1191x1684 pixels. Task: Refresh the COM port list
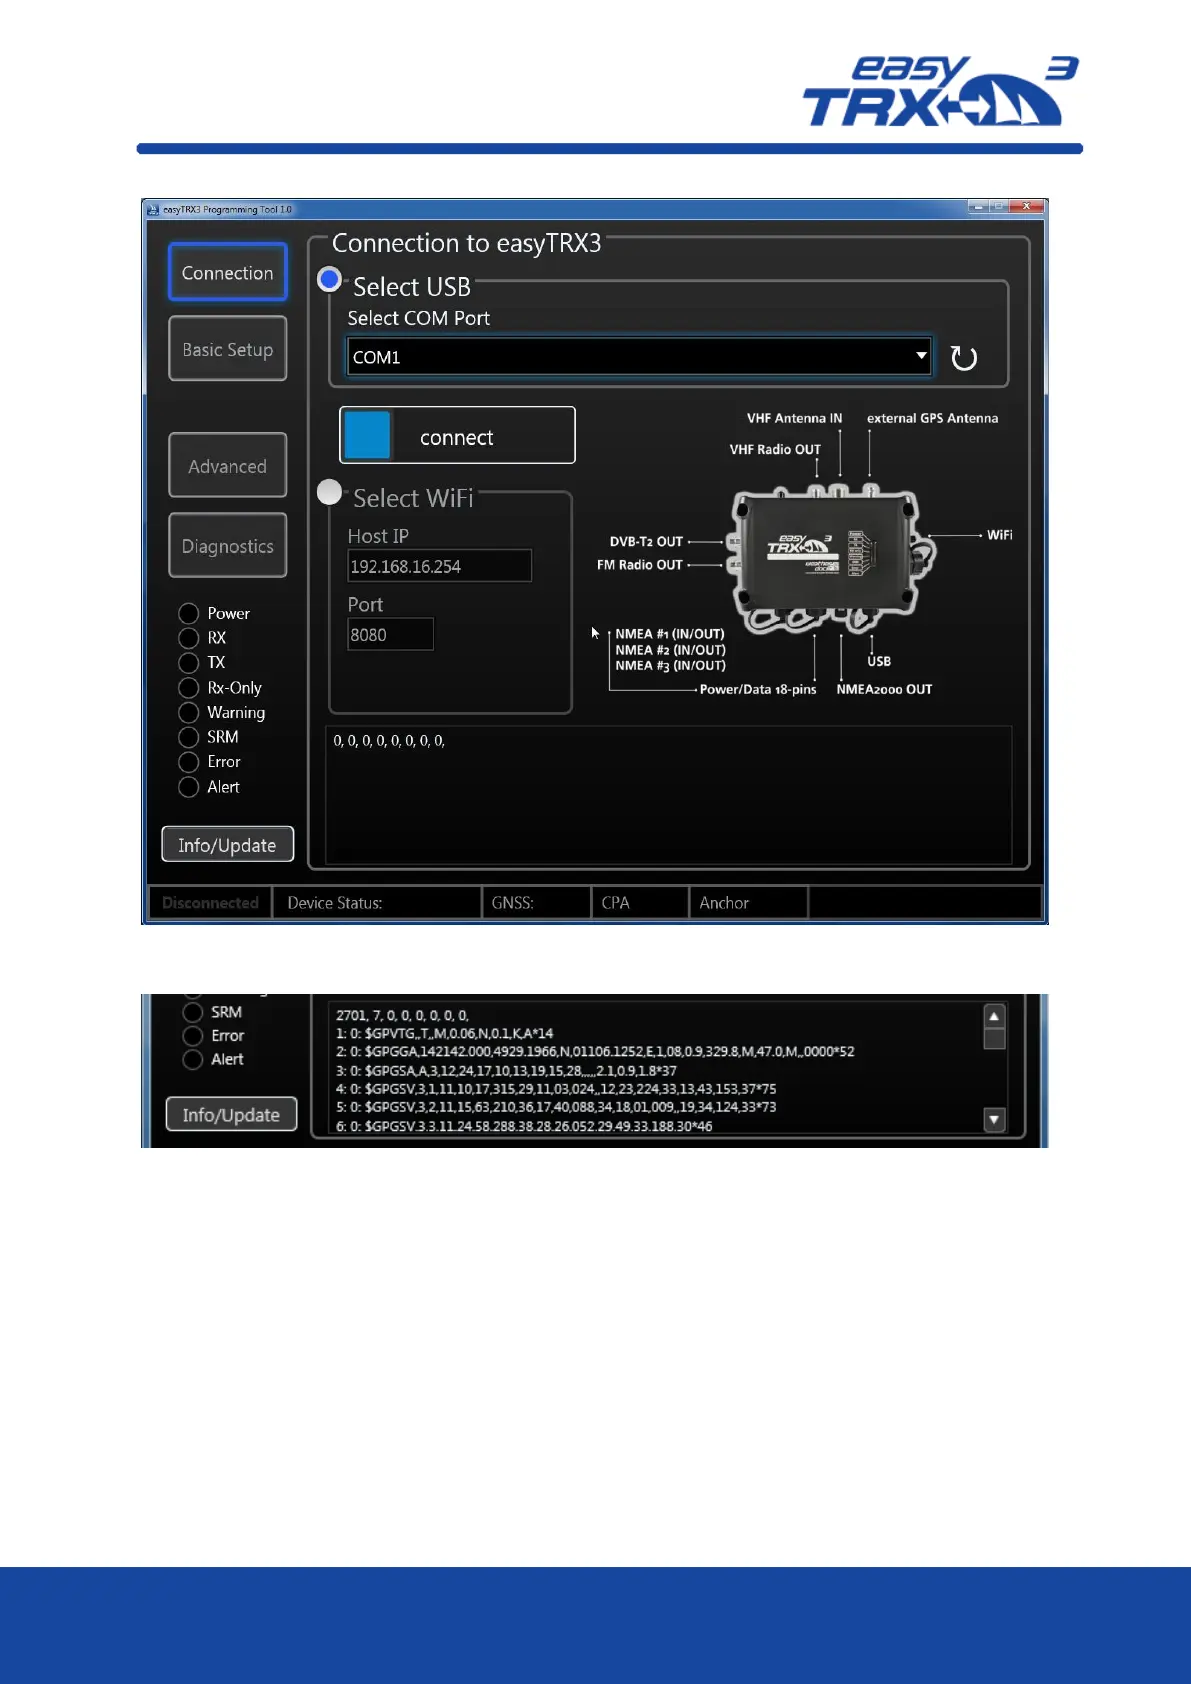(964, 358)
